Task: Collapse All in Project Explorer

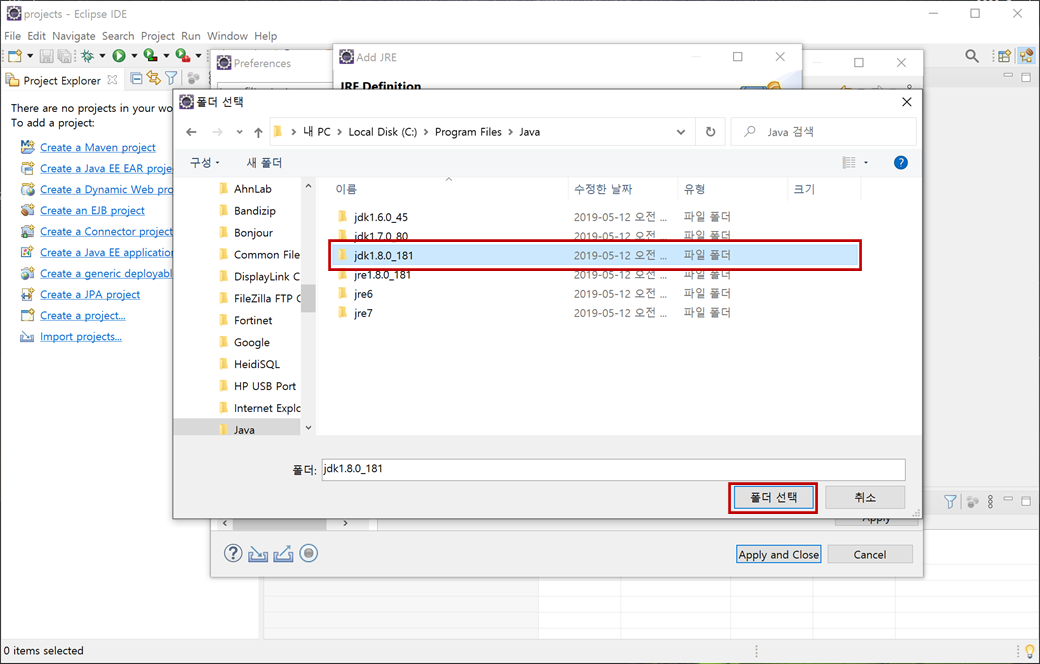Action: click(137, 79)
